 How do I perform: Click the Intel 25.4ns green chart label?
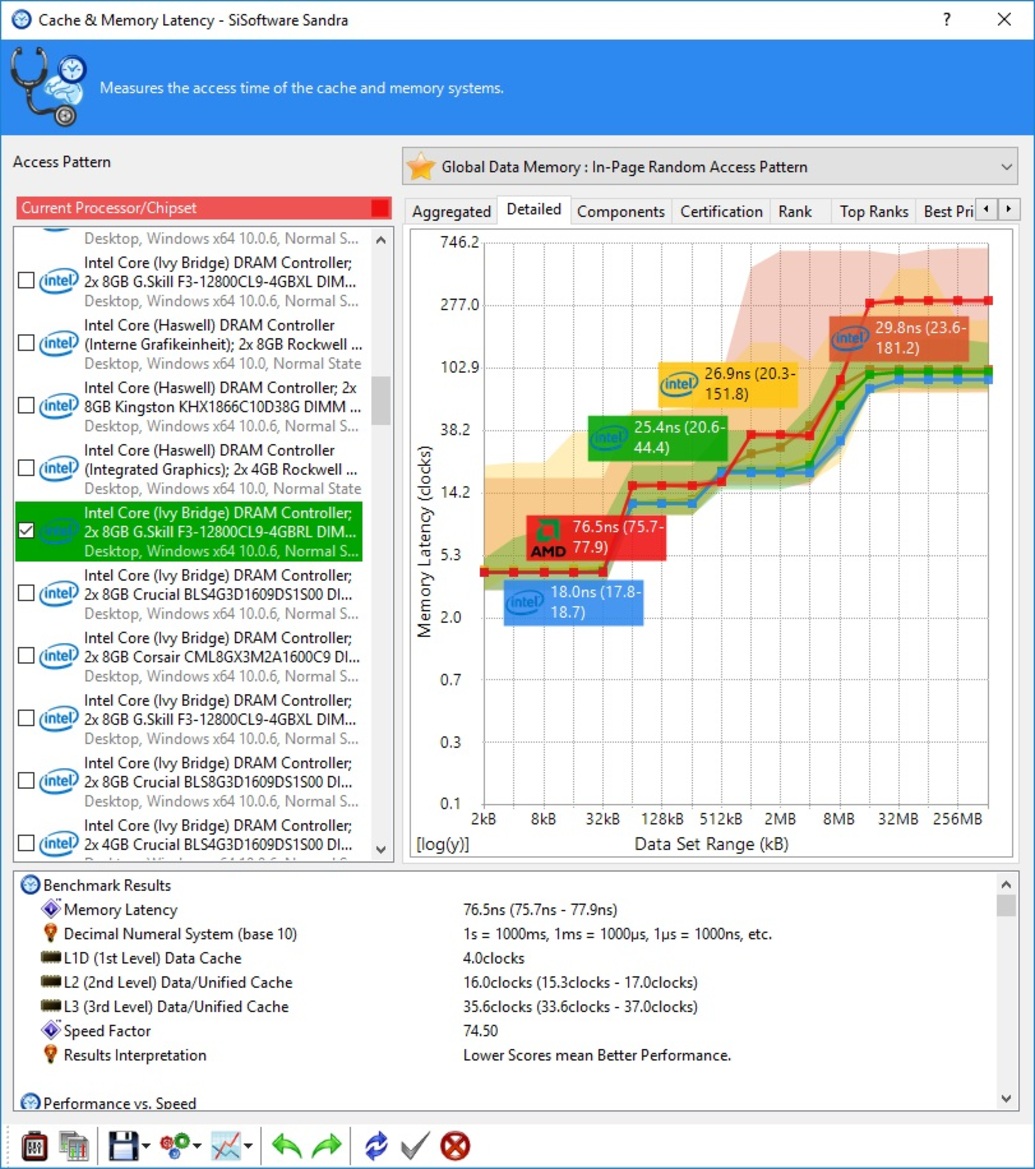pos(657,438)
